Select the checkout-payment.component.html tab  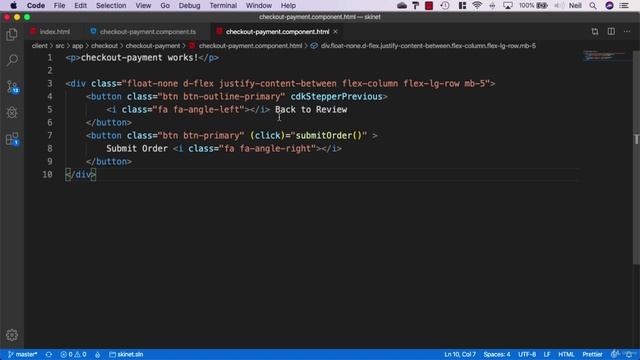[x=278, y=32]
